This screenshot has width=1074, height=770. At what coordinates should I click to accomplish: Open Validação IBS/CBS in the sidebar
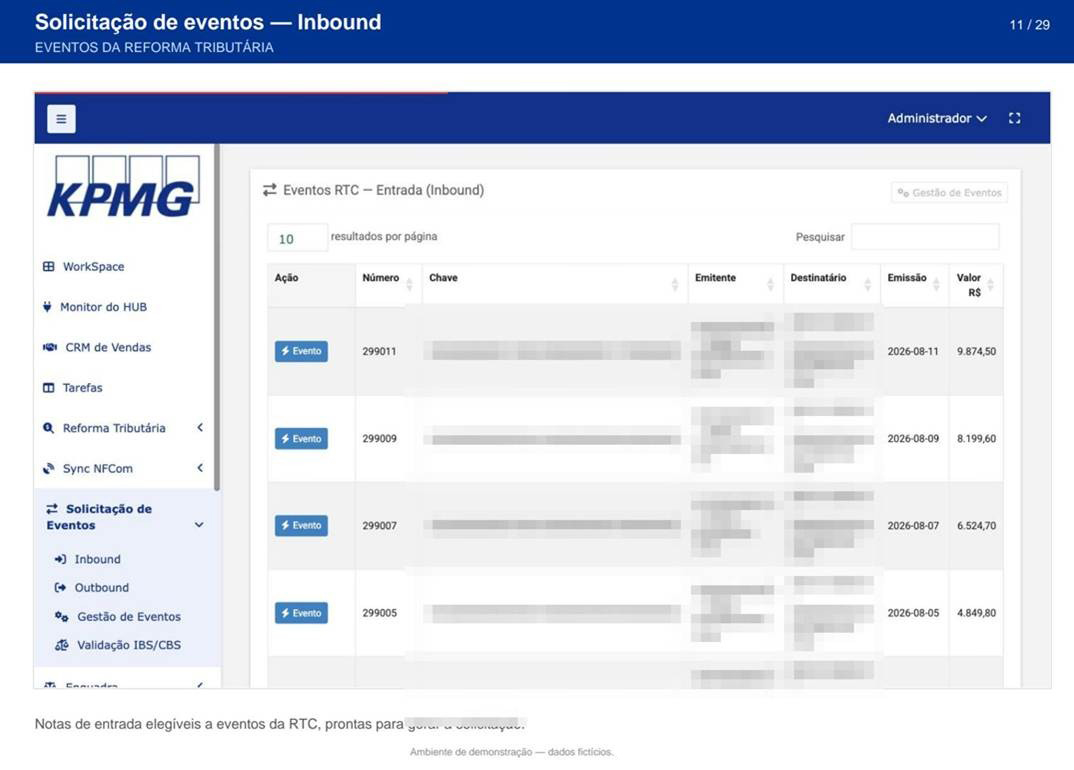click(x=118, y=645)
